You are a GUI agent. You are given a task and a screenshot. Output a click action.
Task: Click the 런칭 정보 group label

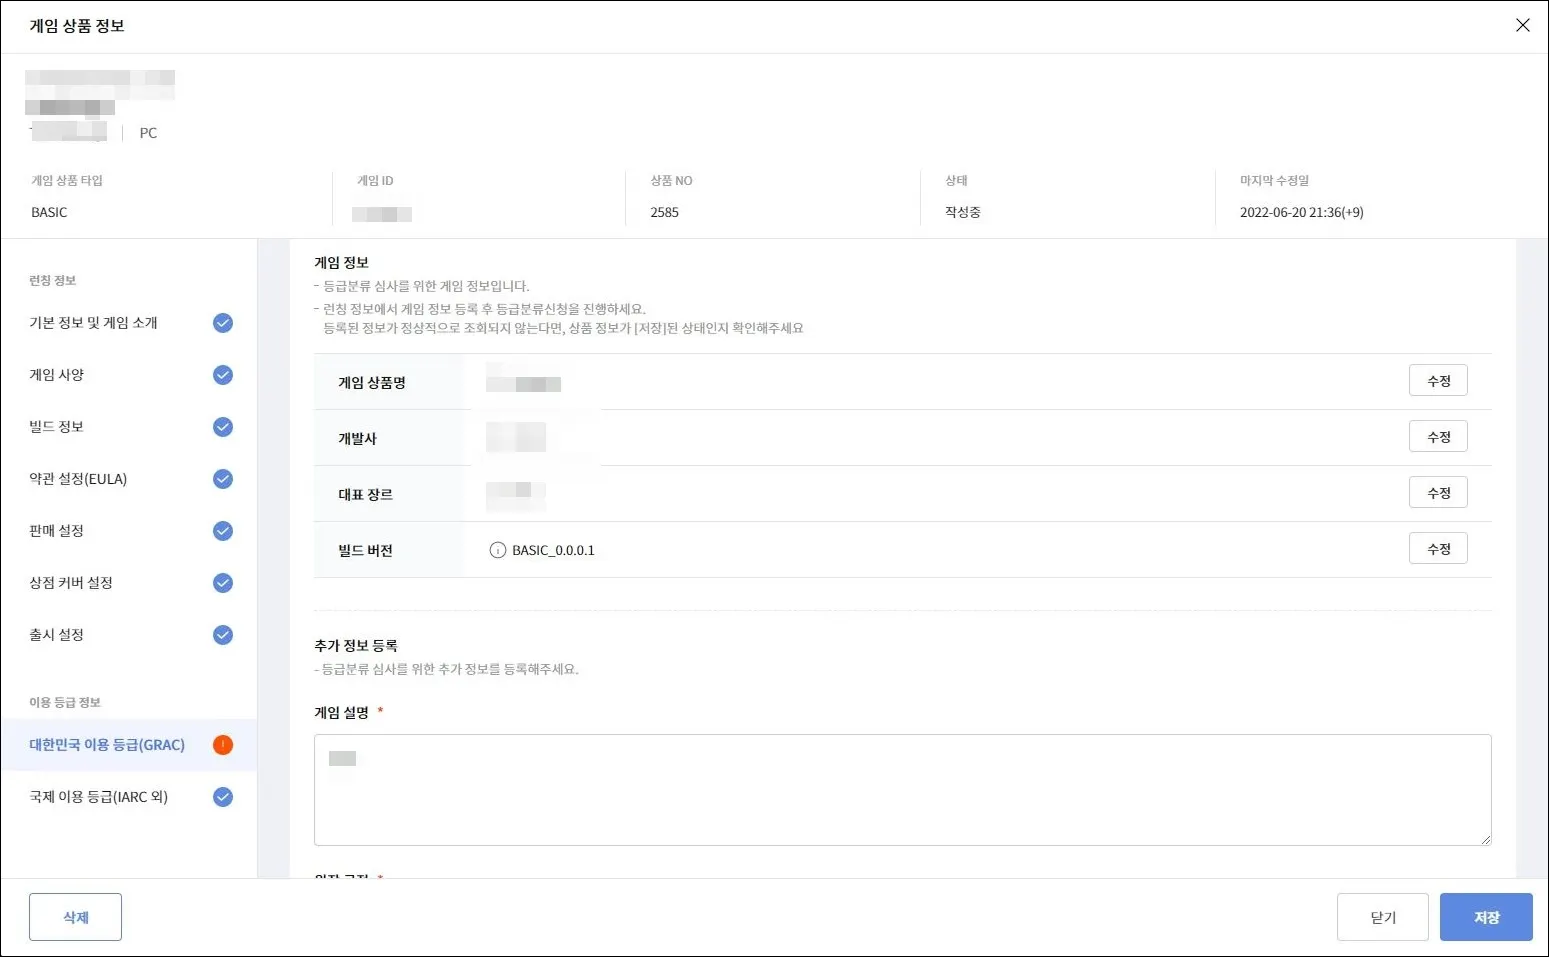click(52, 281)
